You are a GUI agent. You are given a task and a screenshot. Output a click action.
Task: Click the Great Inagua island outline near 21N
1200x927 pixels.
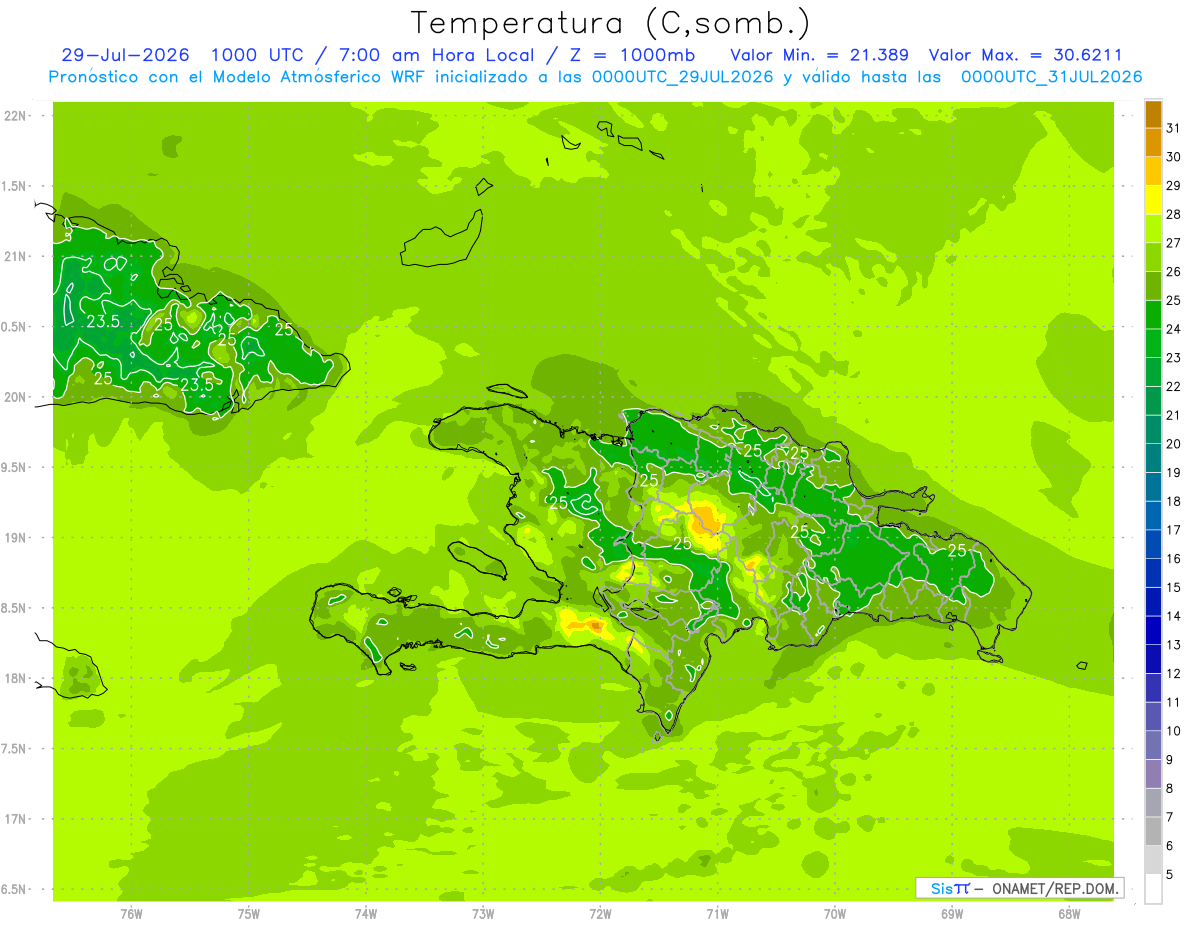[x=442, y=239]
